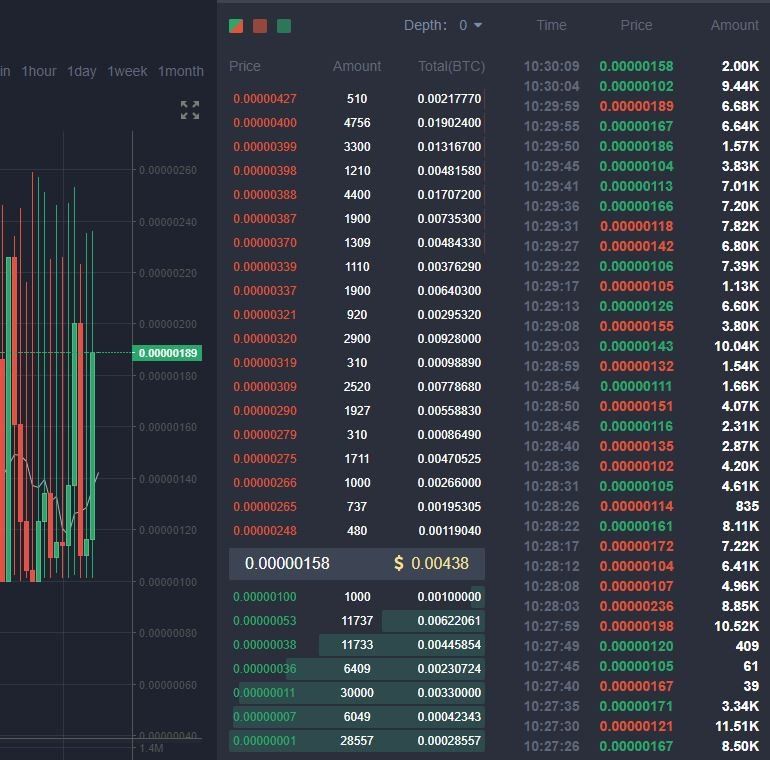Show only buy orders with green icon
The height and width of the screenshot is (760, 770).
pos(284,26)
